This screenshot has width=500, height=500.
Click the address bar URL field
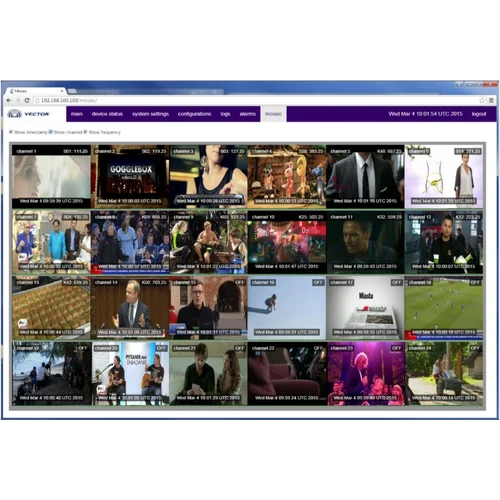[257, 100]
